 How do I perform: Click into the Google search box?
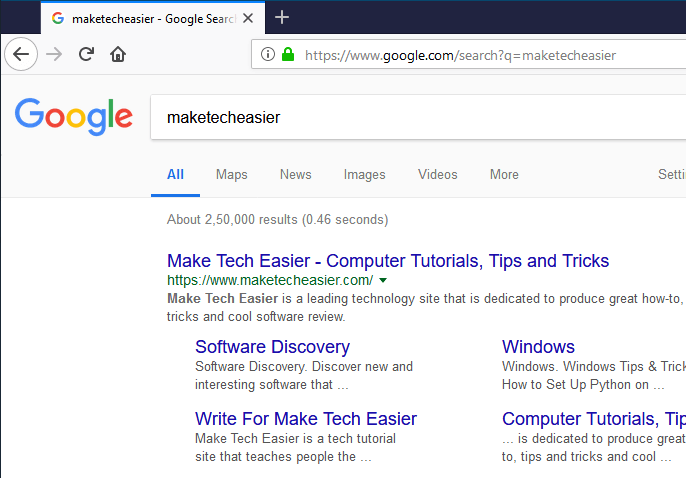click(418, 117)
